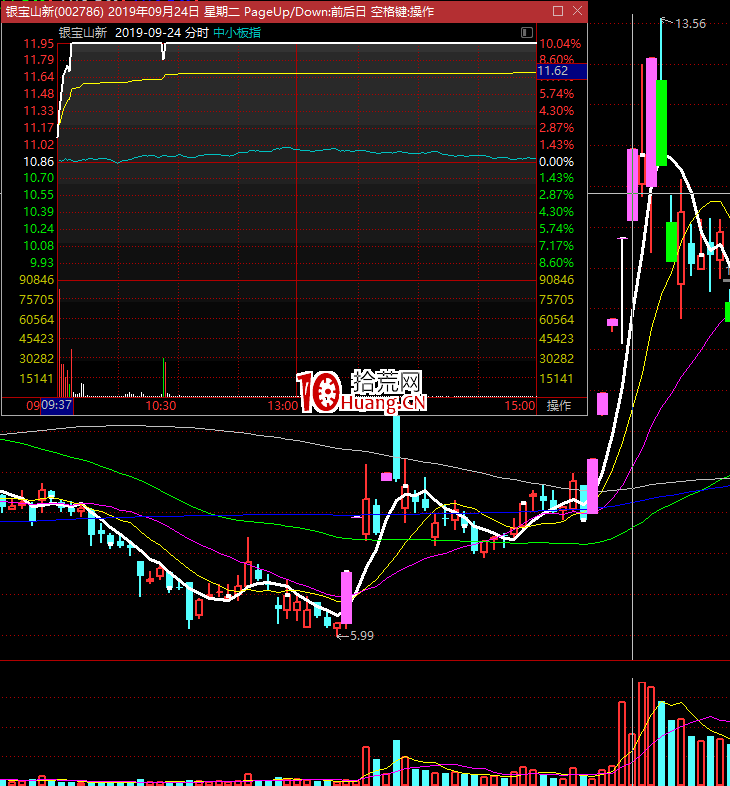The height and width of the screenshot is (786, 730).
Task: Click the 9.93 bottom price label
Action: pos(42,263)
